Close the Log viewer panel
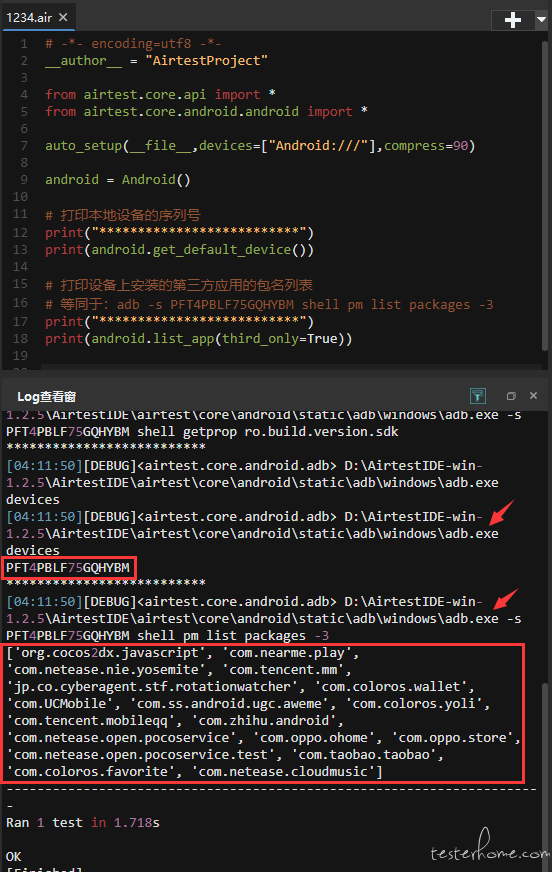The width and height of the screenshot is (552, 872). point(534,395)
